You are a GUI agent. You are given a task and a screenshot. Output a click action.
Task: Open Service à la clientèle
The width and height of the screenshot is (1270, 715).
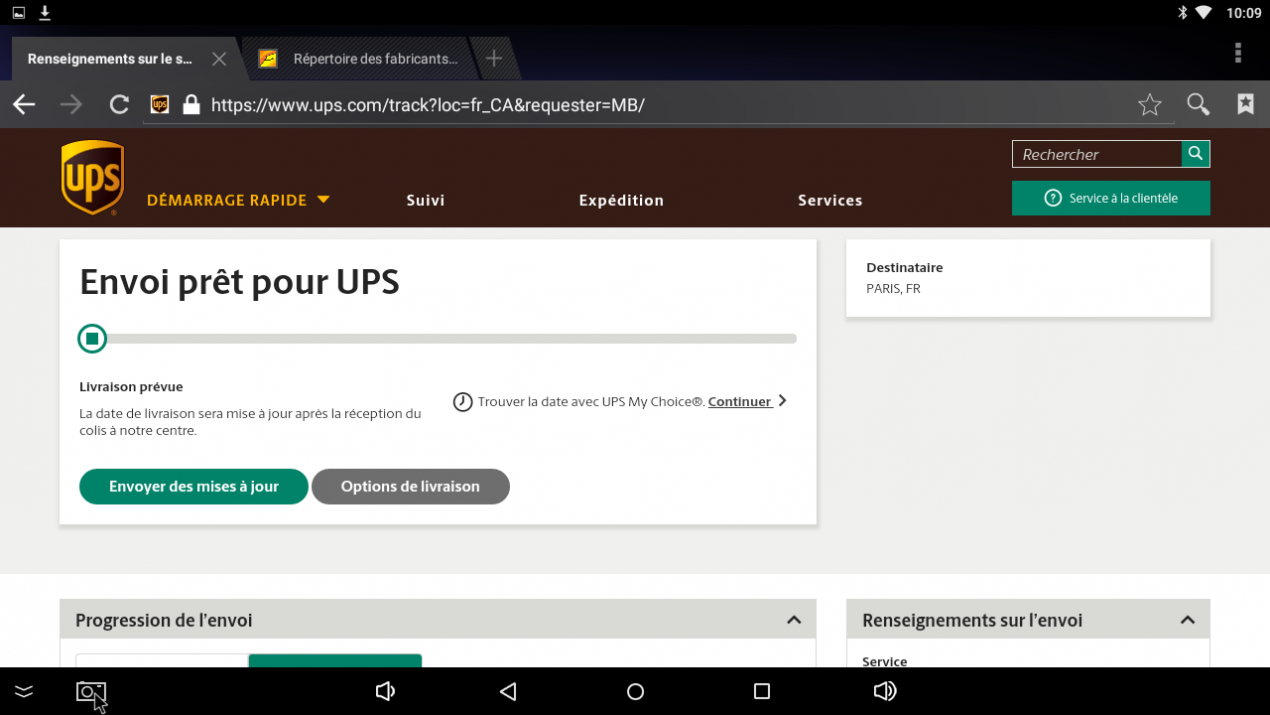coord(1111,198)
